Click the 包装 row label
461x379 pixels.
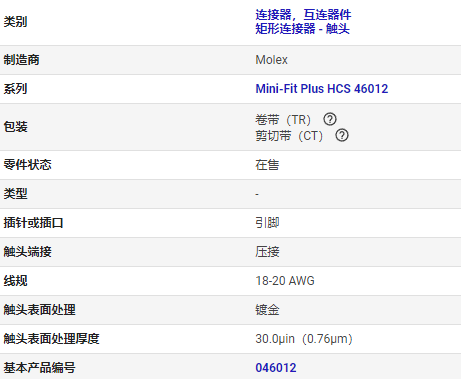tap(15, 127)
